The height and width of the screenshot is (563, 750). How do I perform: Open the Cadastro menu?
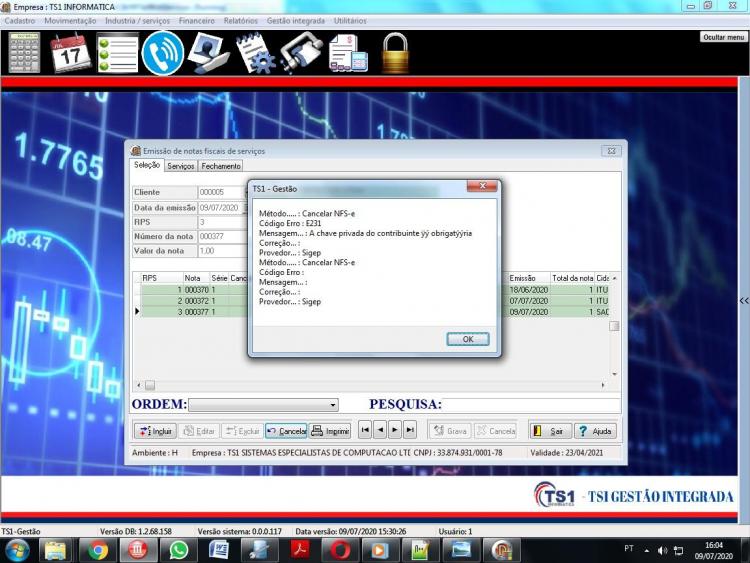pos(20,21)
